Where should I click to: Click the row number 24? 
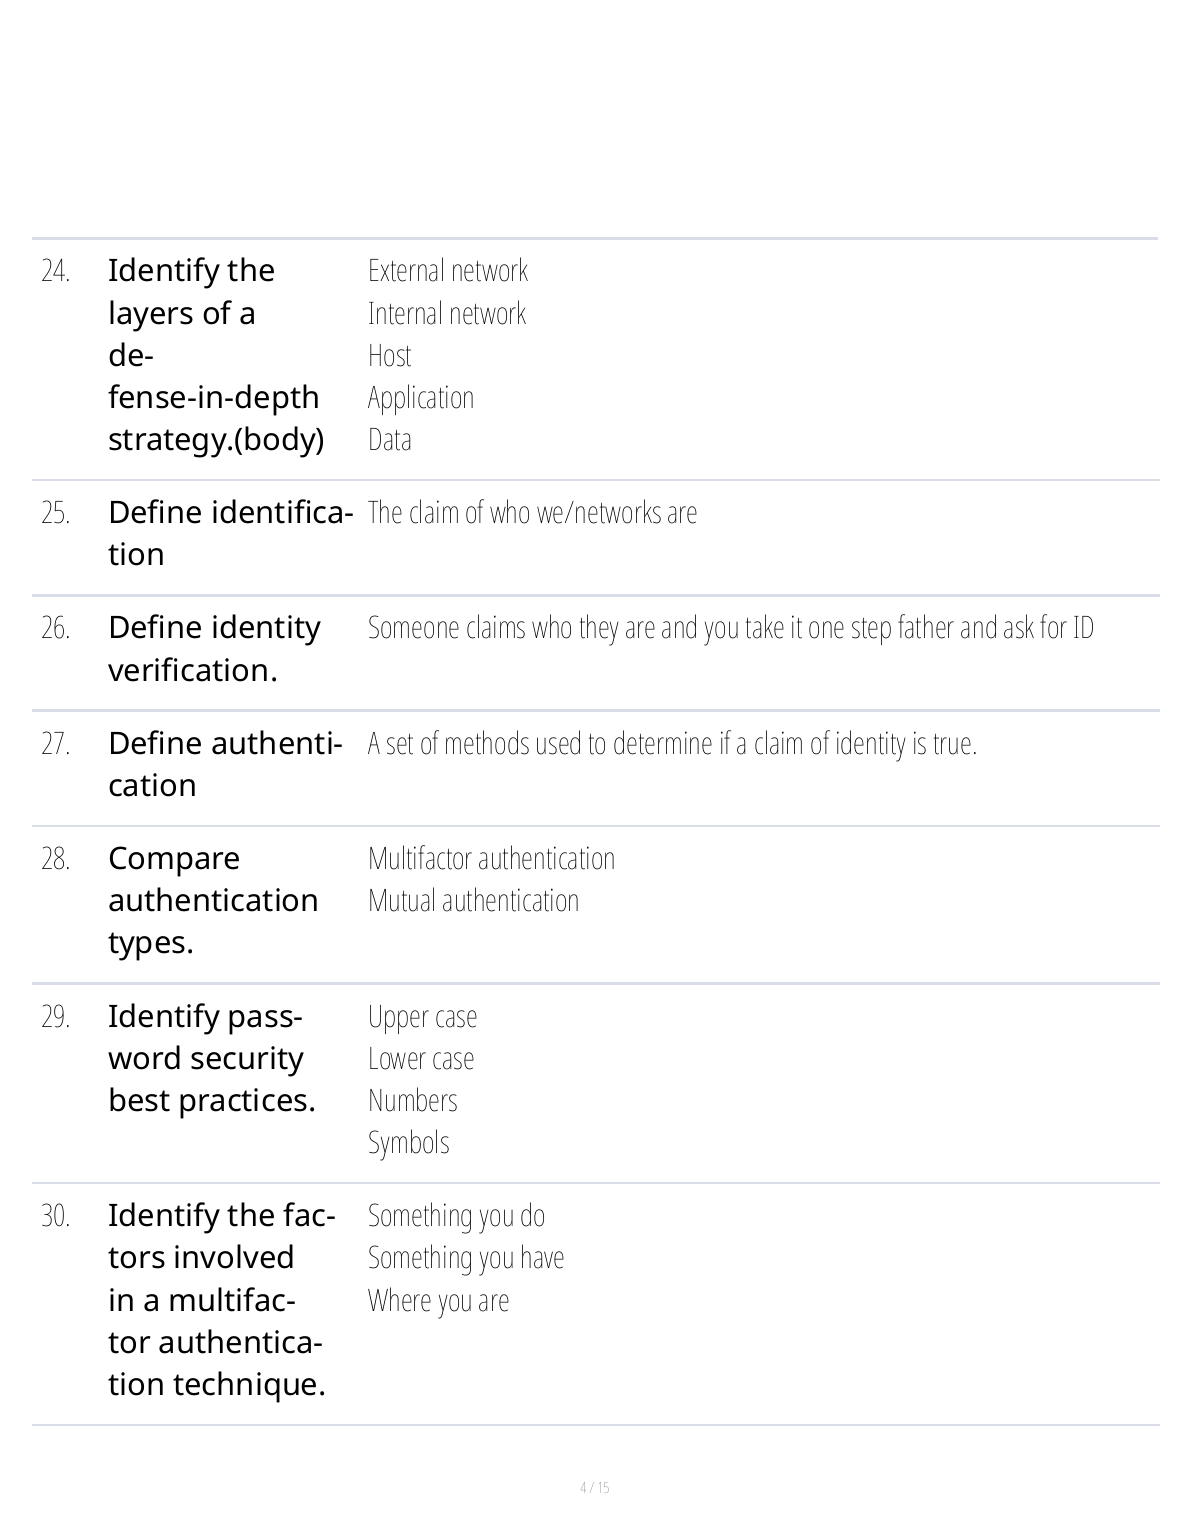click(56, 271)
